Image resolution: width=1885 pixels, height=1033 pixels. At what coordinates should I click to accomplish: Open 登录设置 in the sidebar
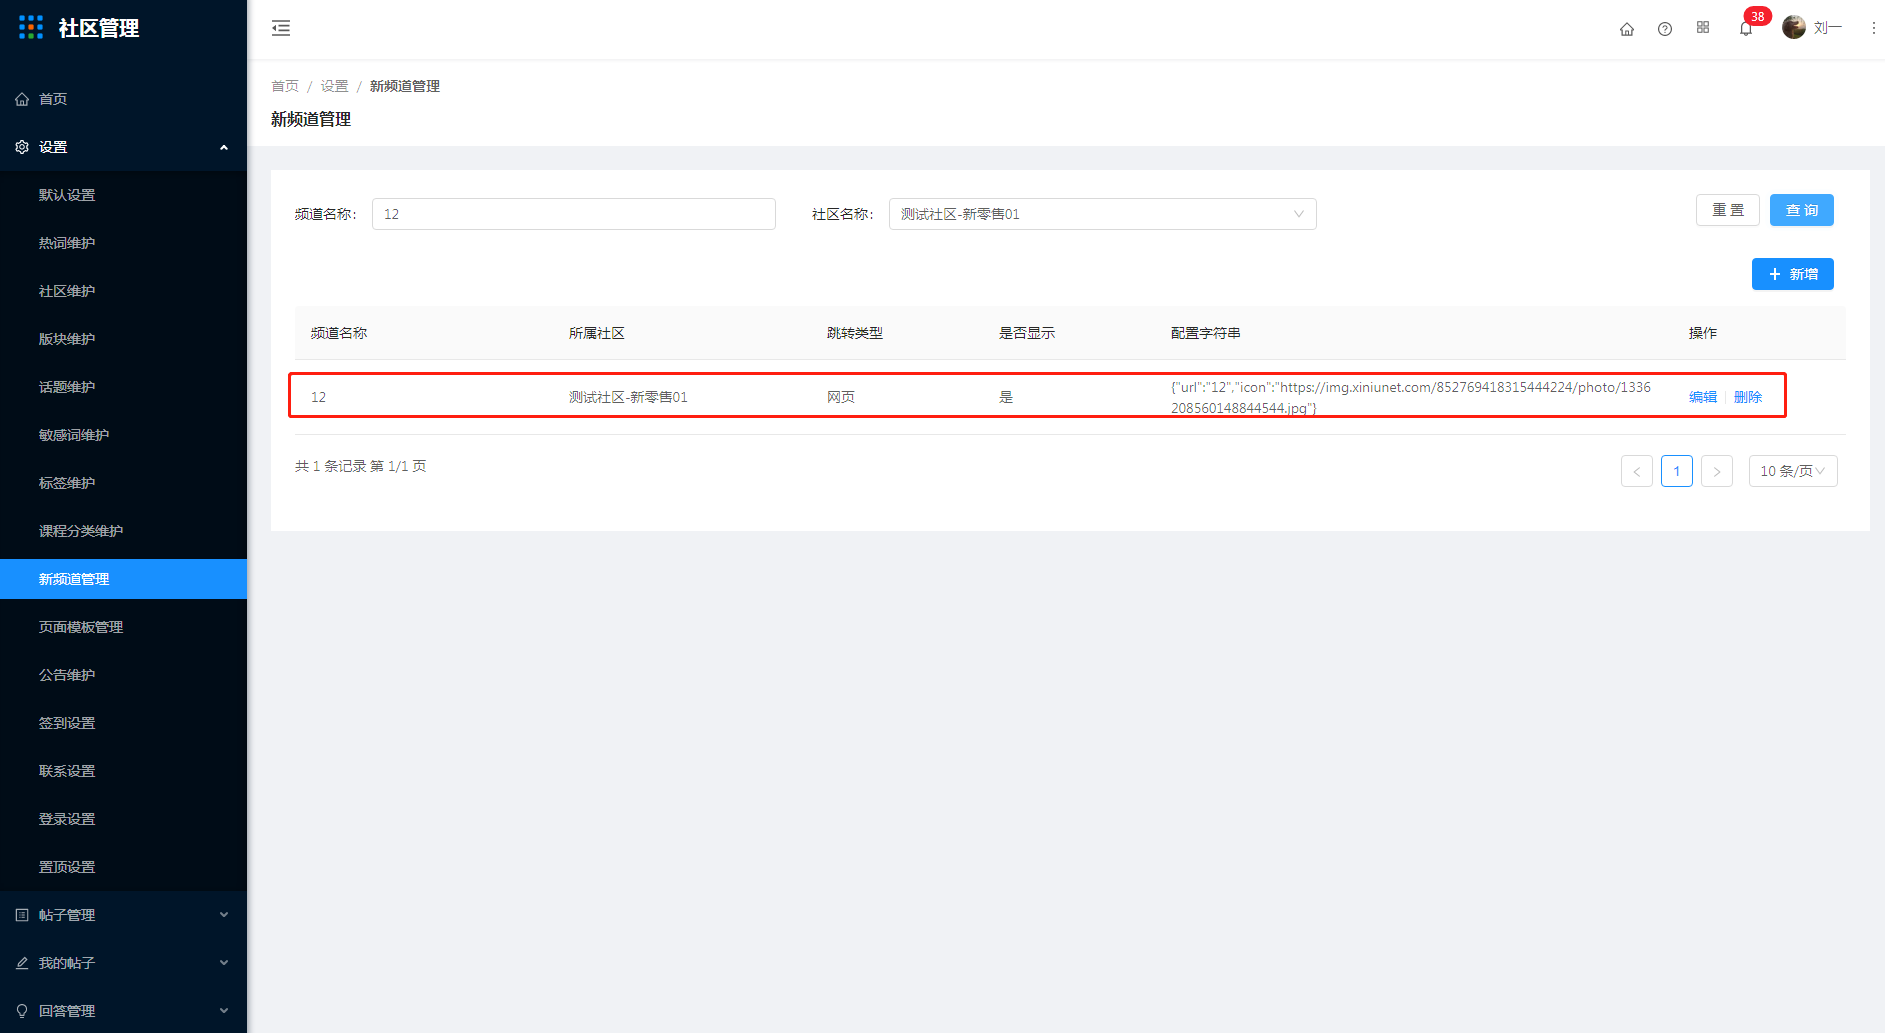123,819
